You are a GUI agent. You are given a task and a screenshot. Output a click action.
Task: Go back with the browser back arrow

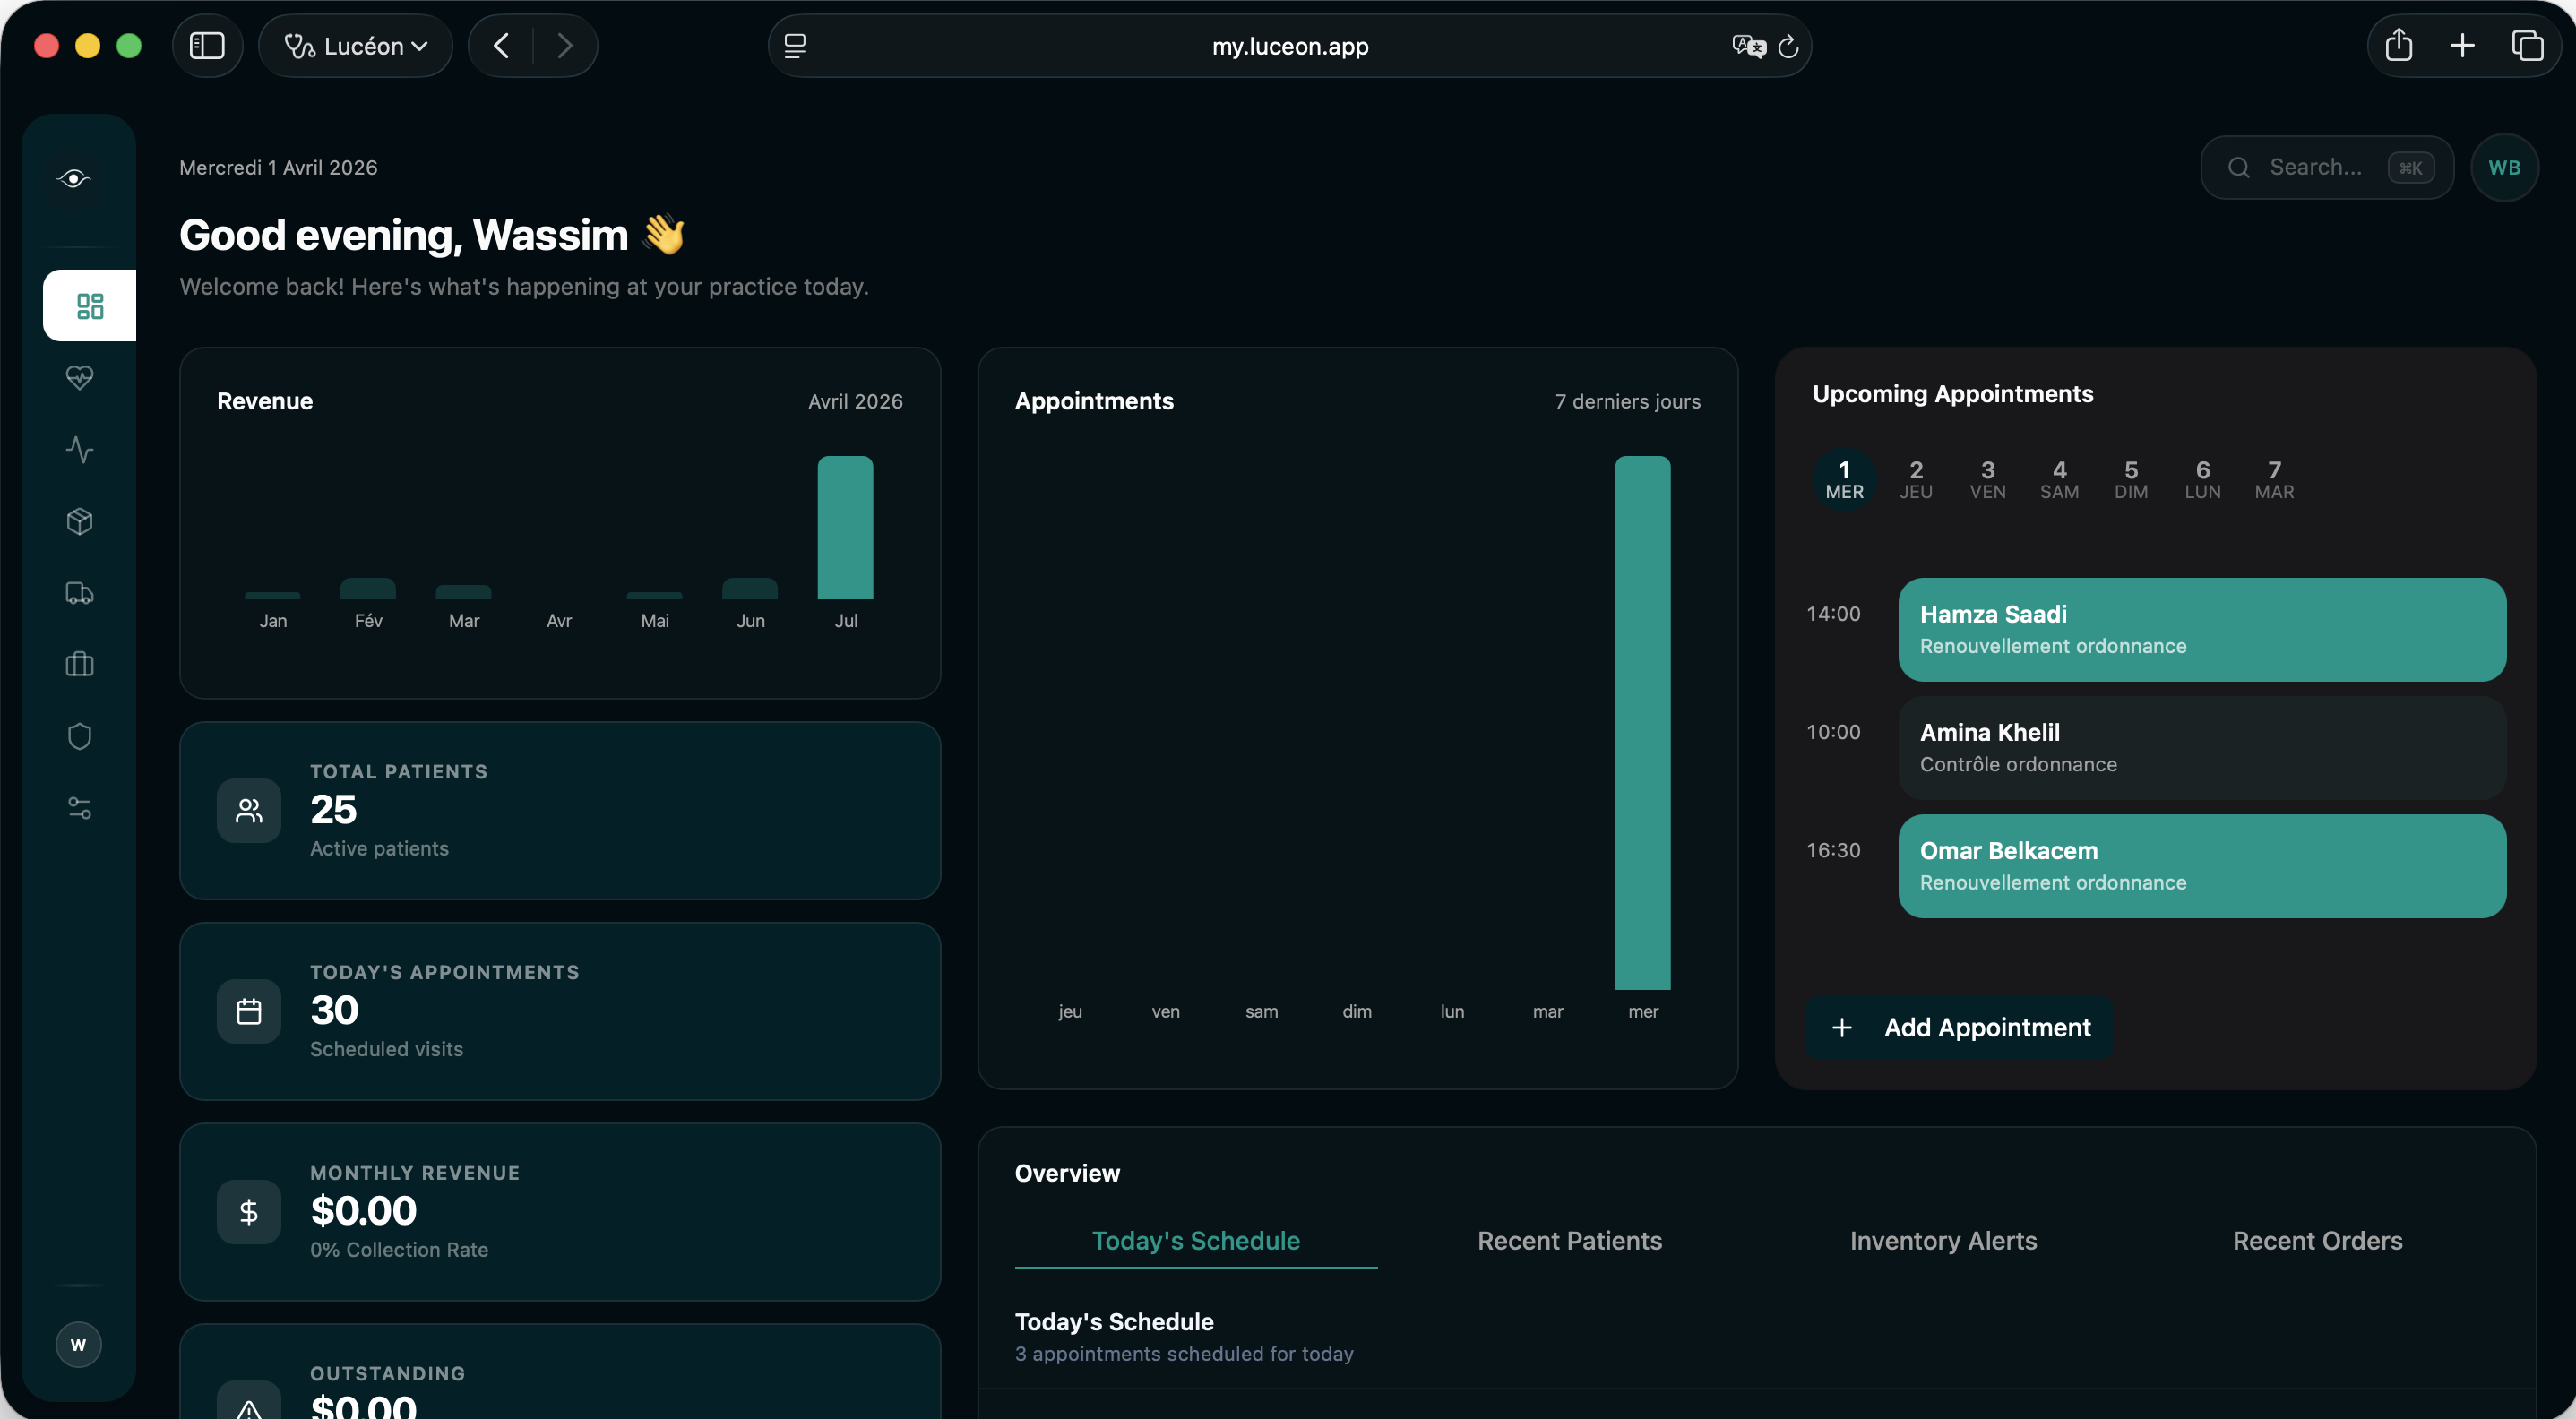click(501, 46)
